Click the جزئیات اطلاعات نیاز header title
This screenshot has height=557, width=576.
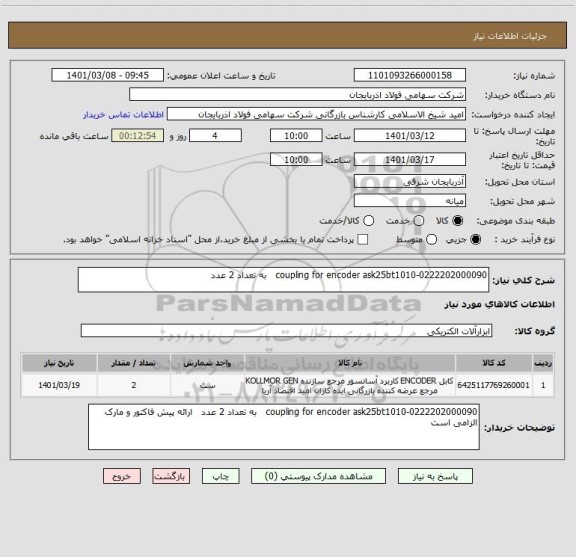[x=510, y=36]
